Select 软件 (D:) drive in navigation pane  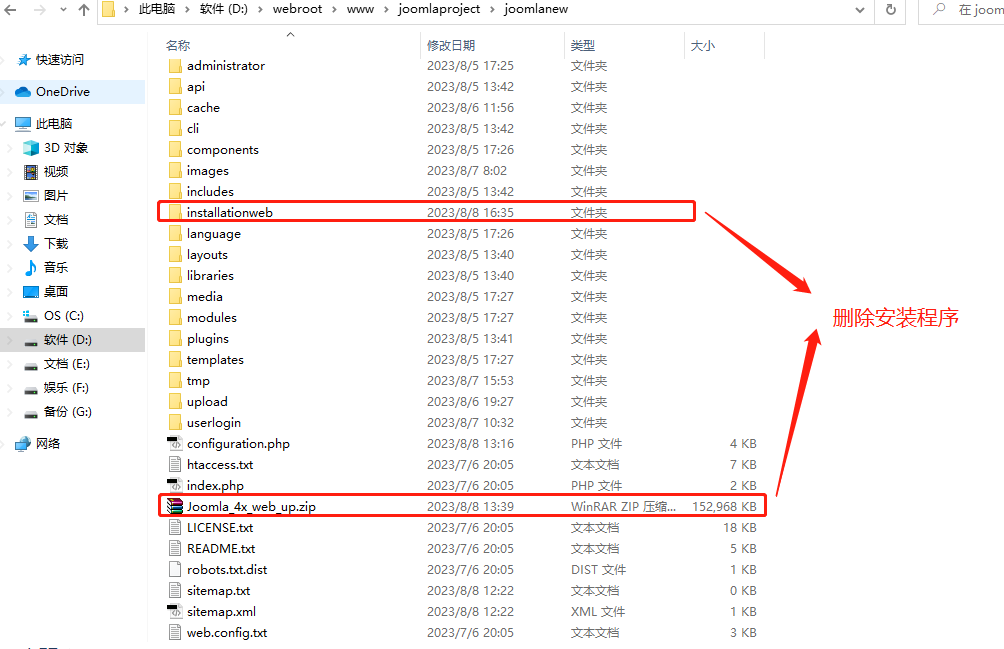[67, 340]
